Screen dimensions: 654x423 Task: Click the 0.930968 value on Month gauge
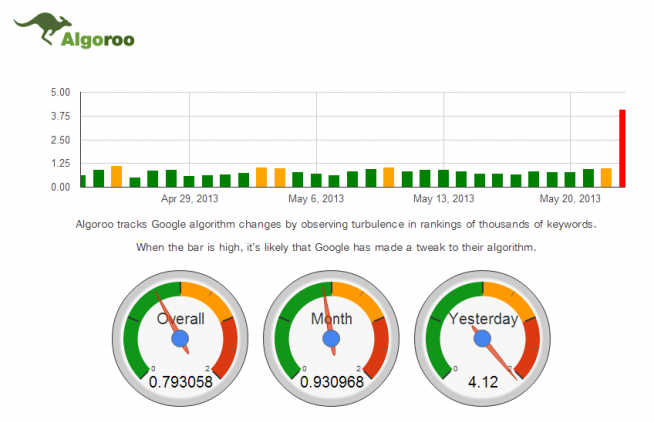click(332, 382)
